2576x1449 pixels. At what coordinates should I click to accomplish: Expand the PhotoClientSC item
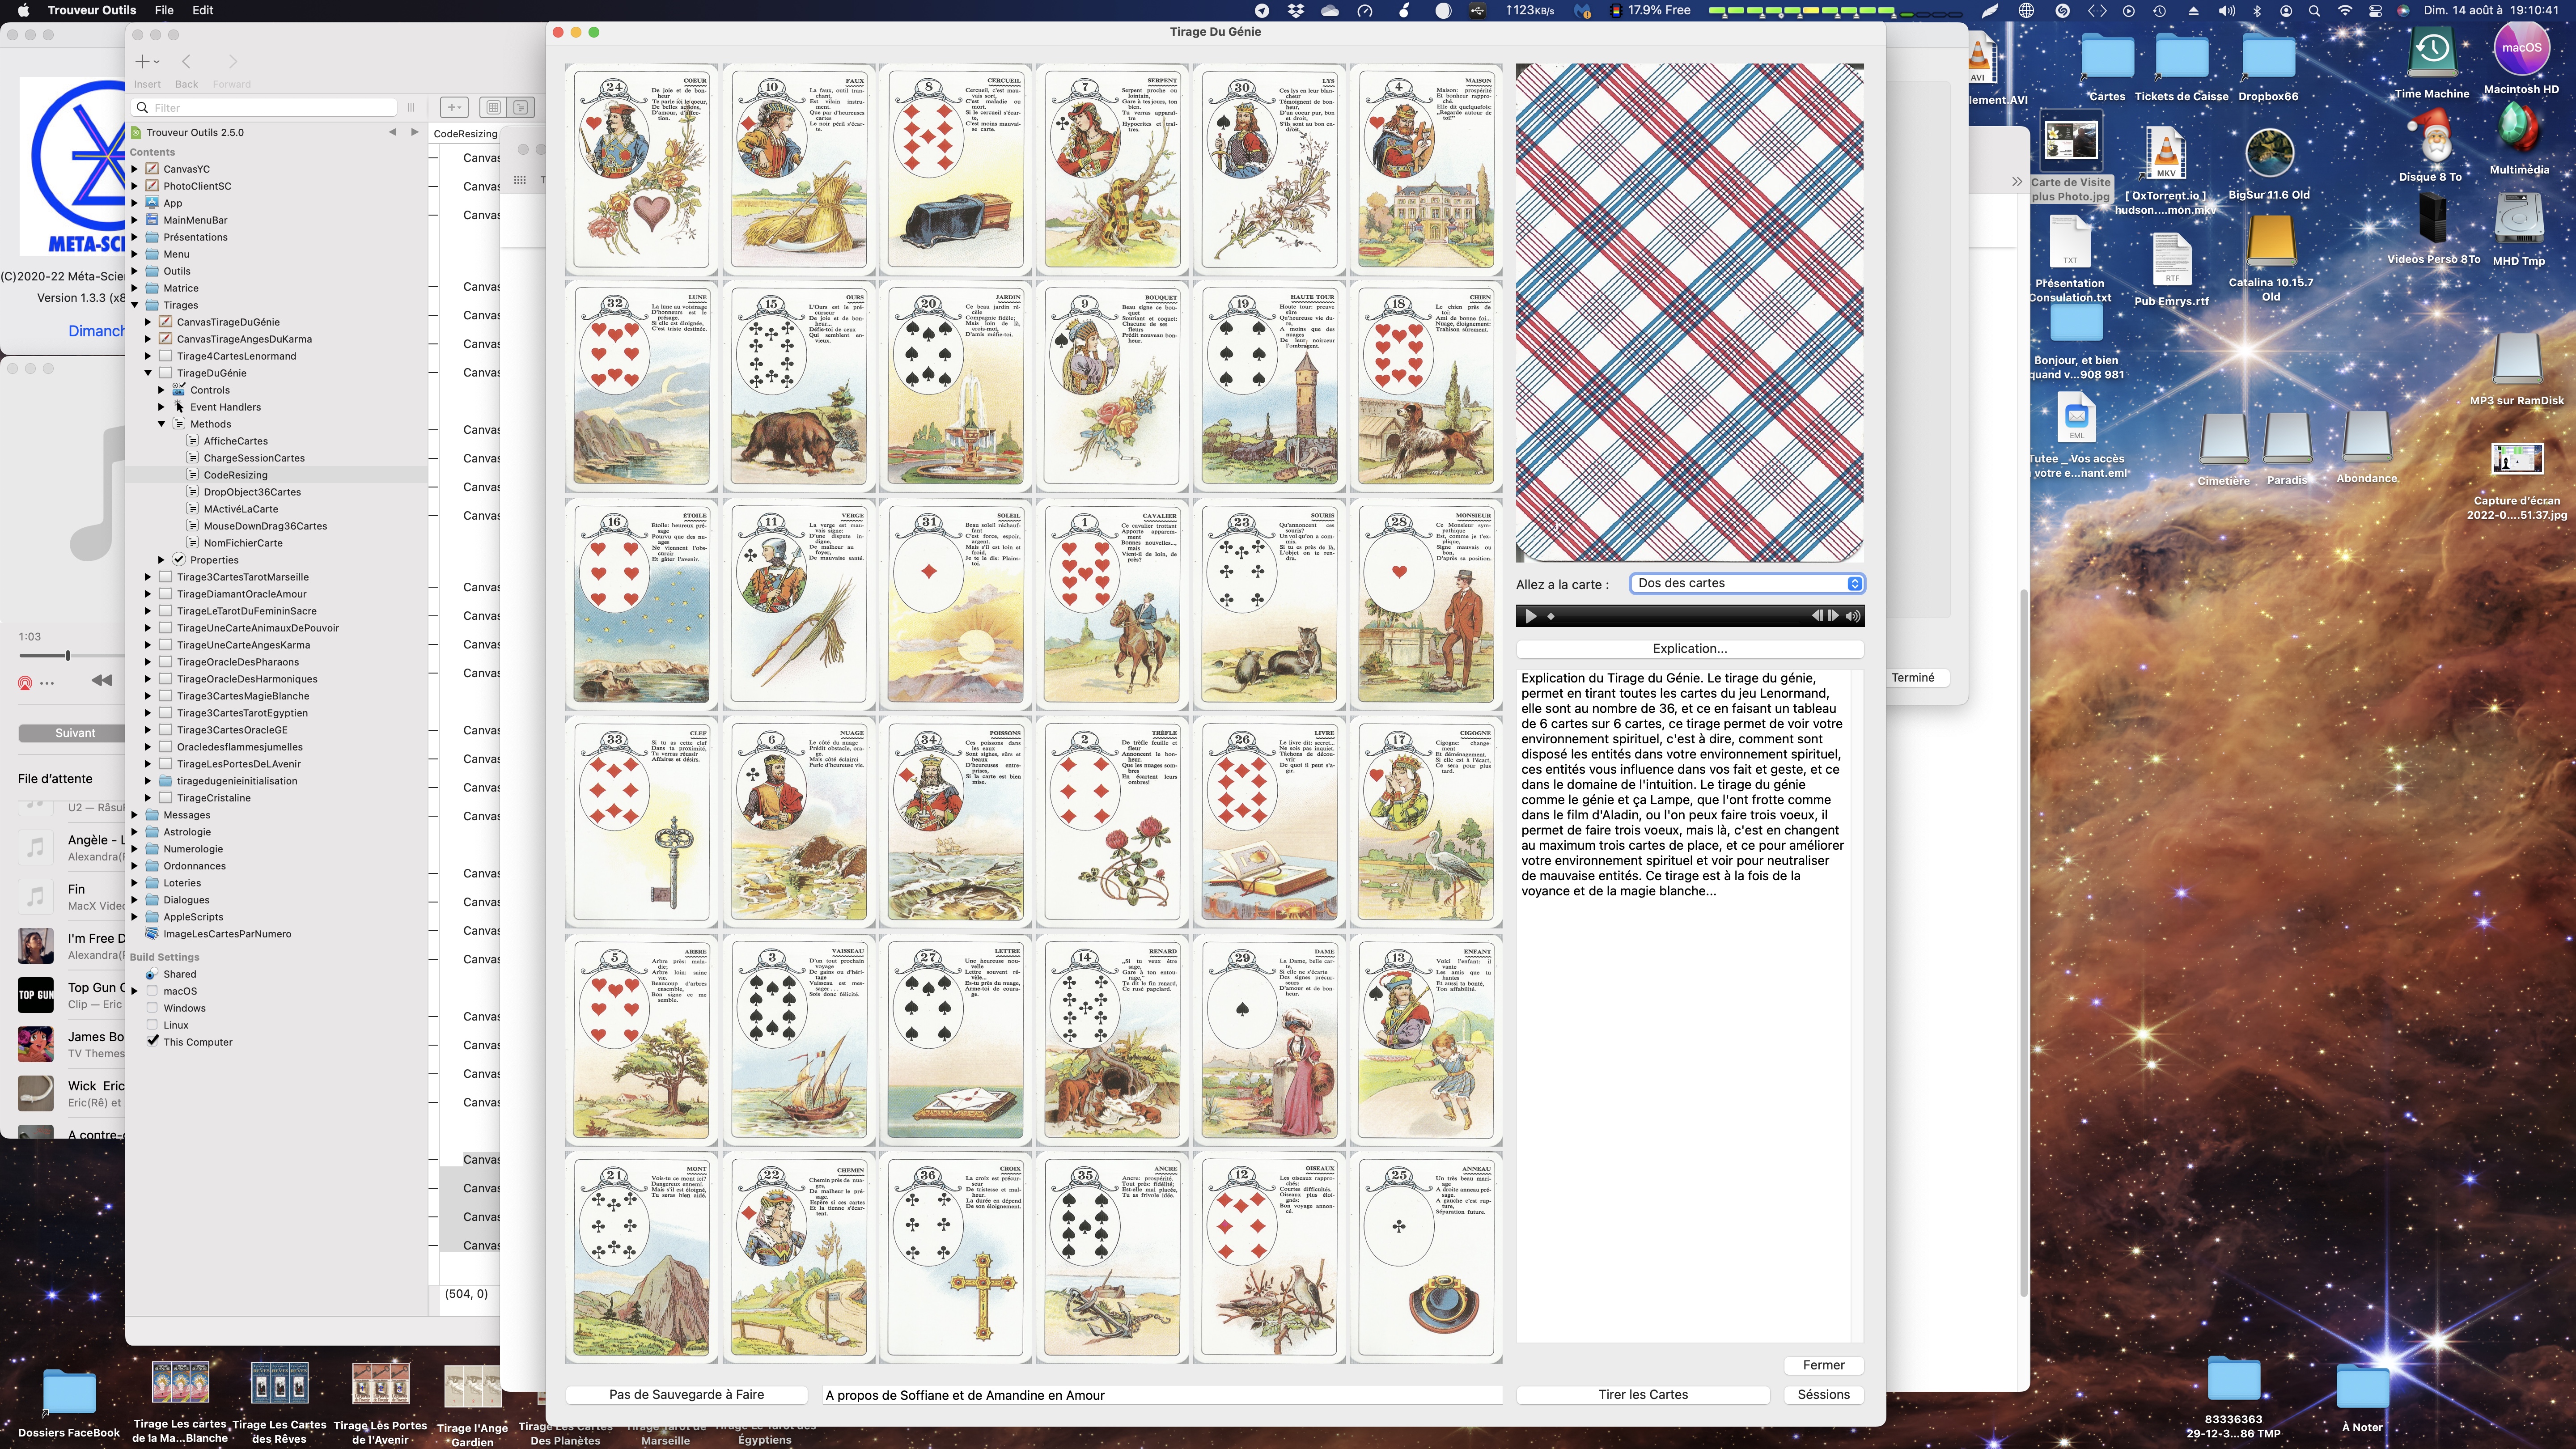[x=135, y=186]
